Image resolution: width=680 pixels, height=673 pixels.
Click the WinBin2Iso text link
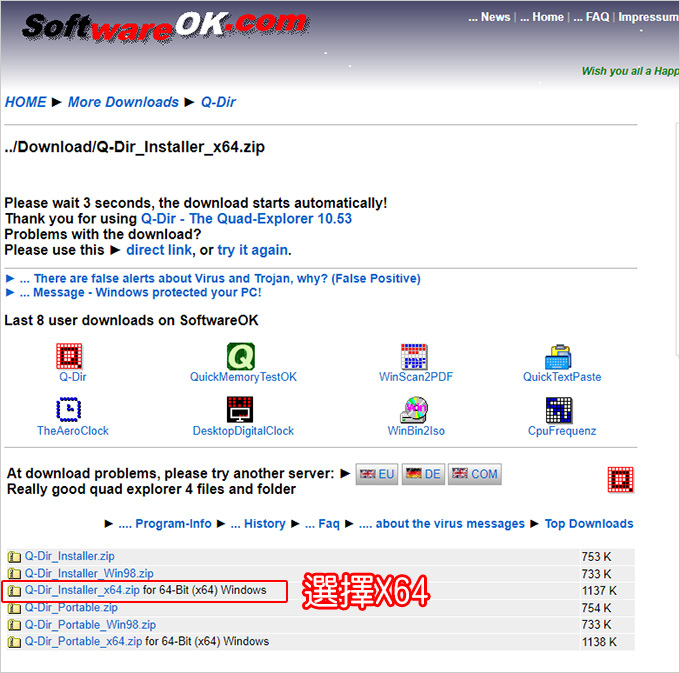point(416,431)
